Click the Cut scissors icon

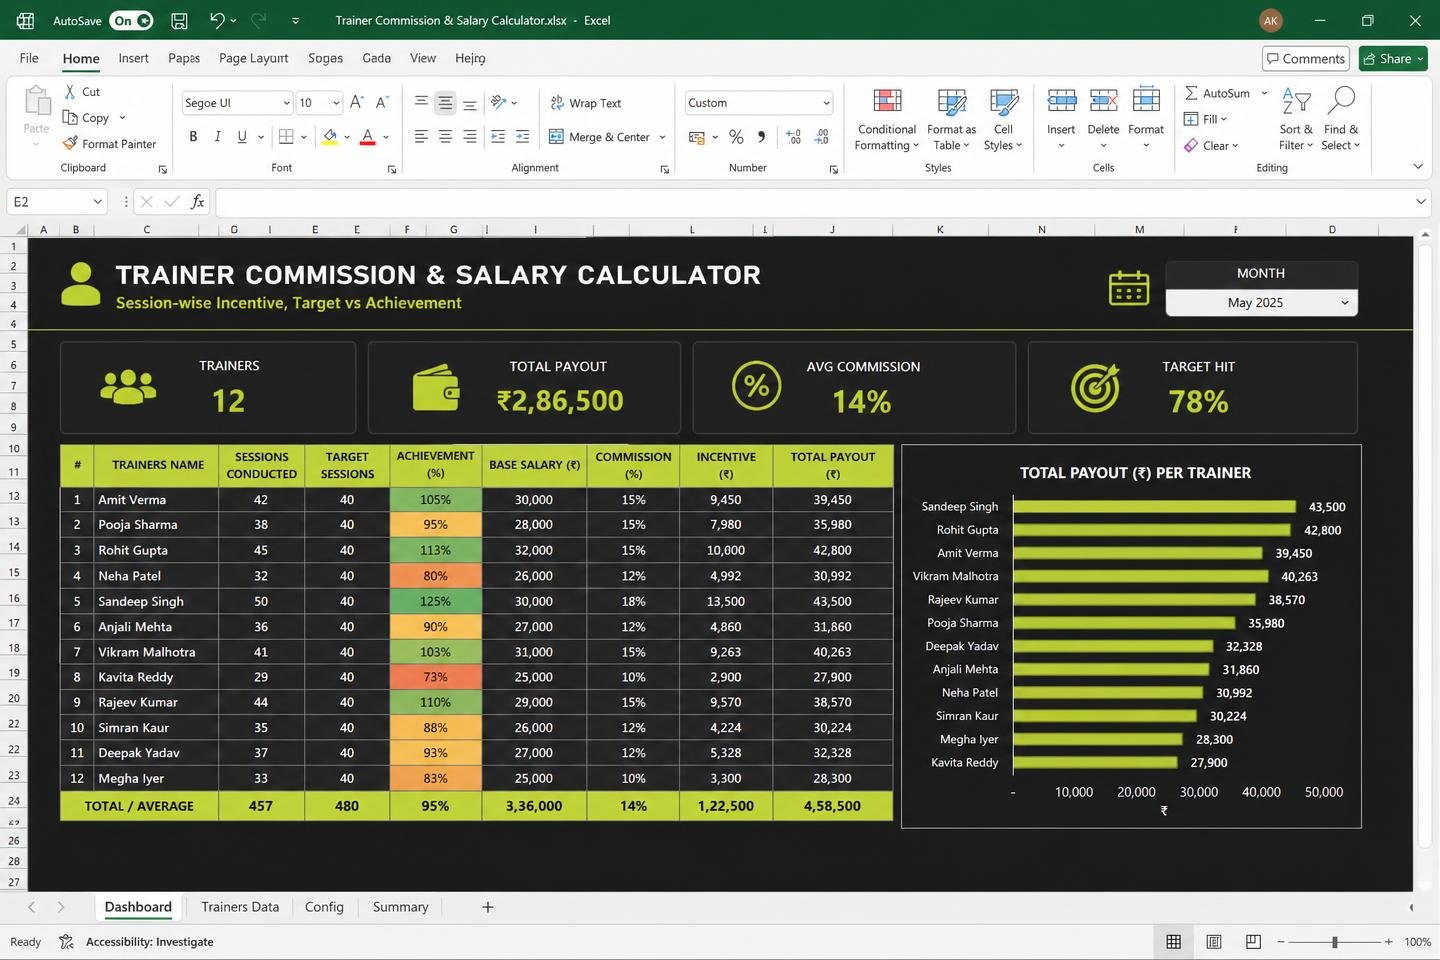click(x=70, y=91)
